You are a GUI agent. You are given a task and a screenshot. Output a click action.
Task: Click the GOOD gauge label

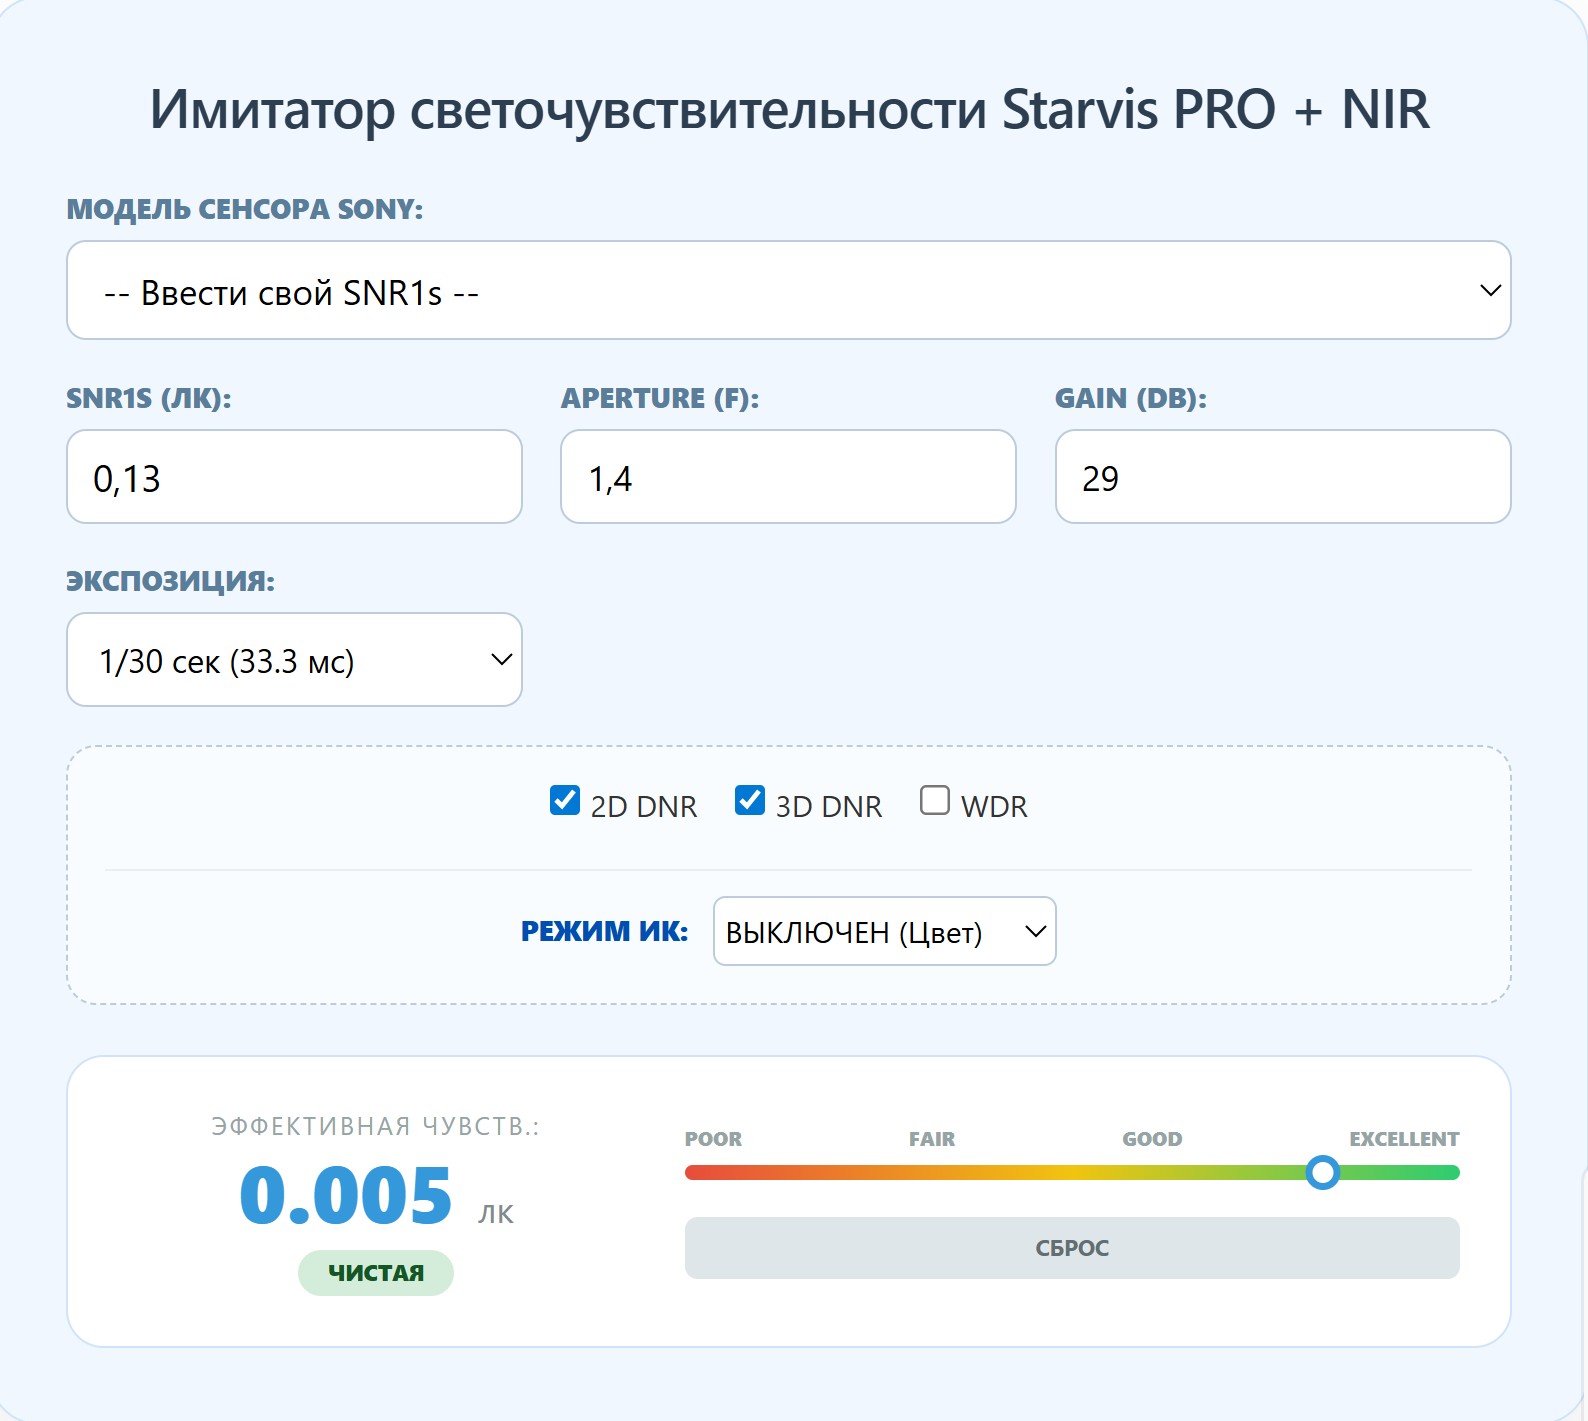[x=1152, y=1139]
